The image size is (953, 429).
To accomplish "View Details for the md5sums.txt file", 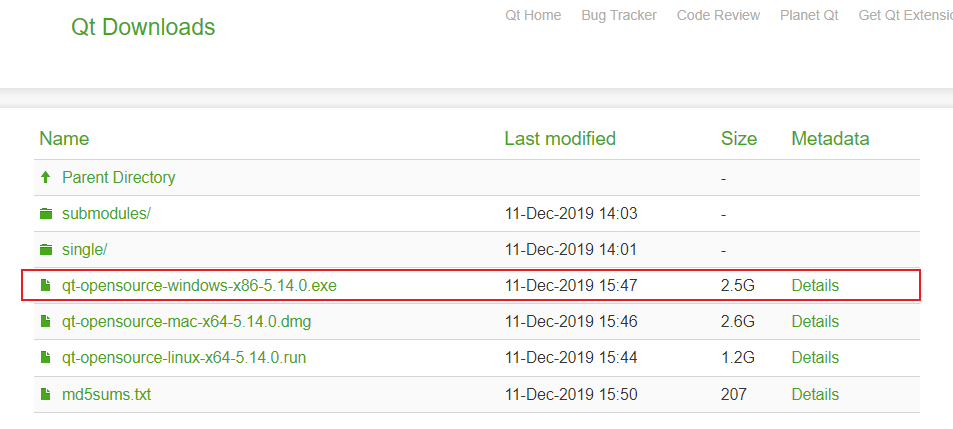I will point(815,394).
